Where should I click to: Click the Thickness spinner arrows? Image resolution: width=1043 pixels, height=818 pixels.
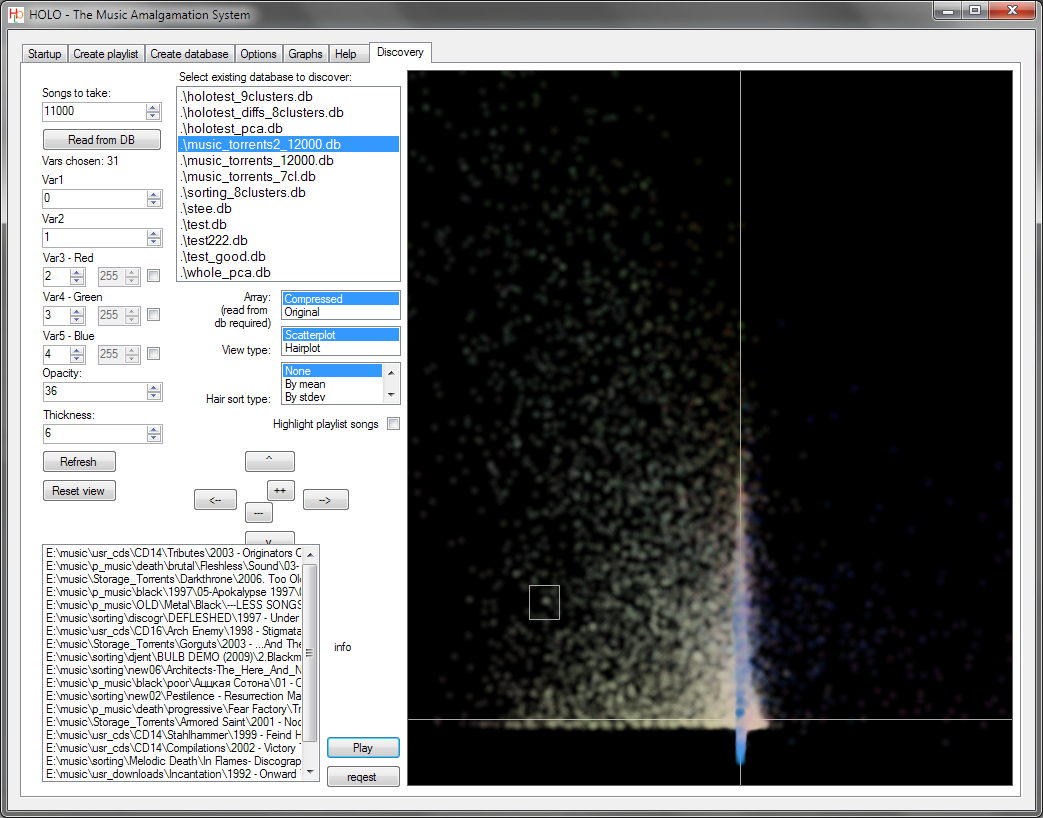(x=154, y=434)
